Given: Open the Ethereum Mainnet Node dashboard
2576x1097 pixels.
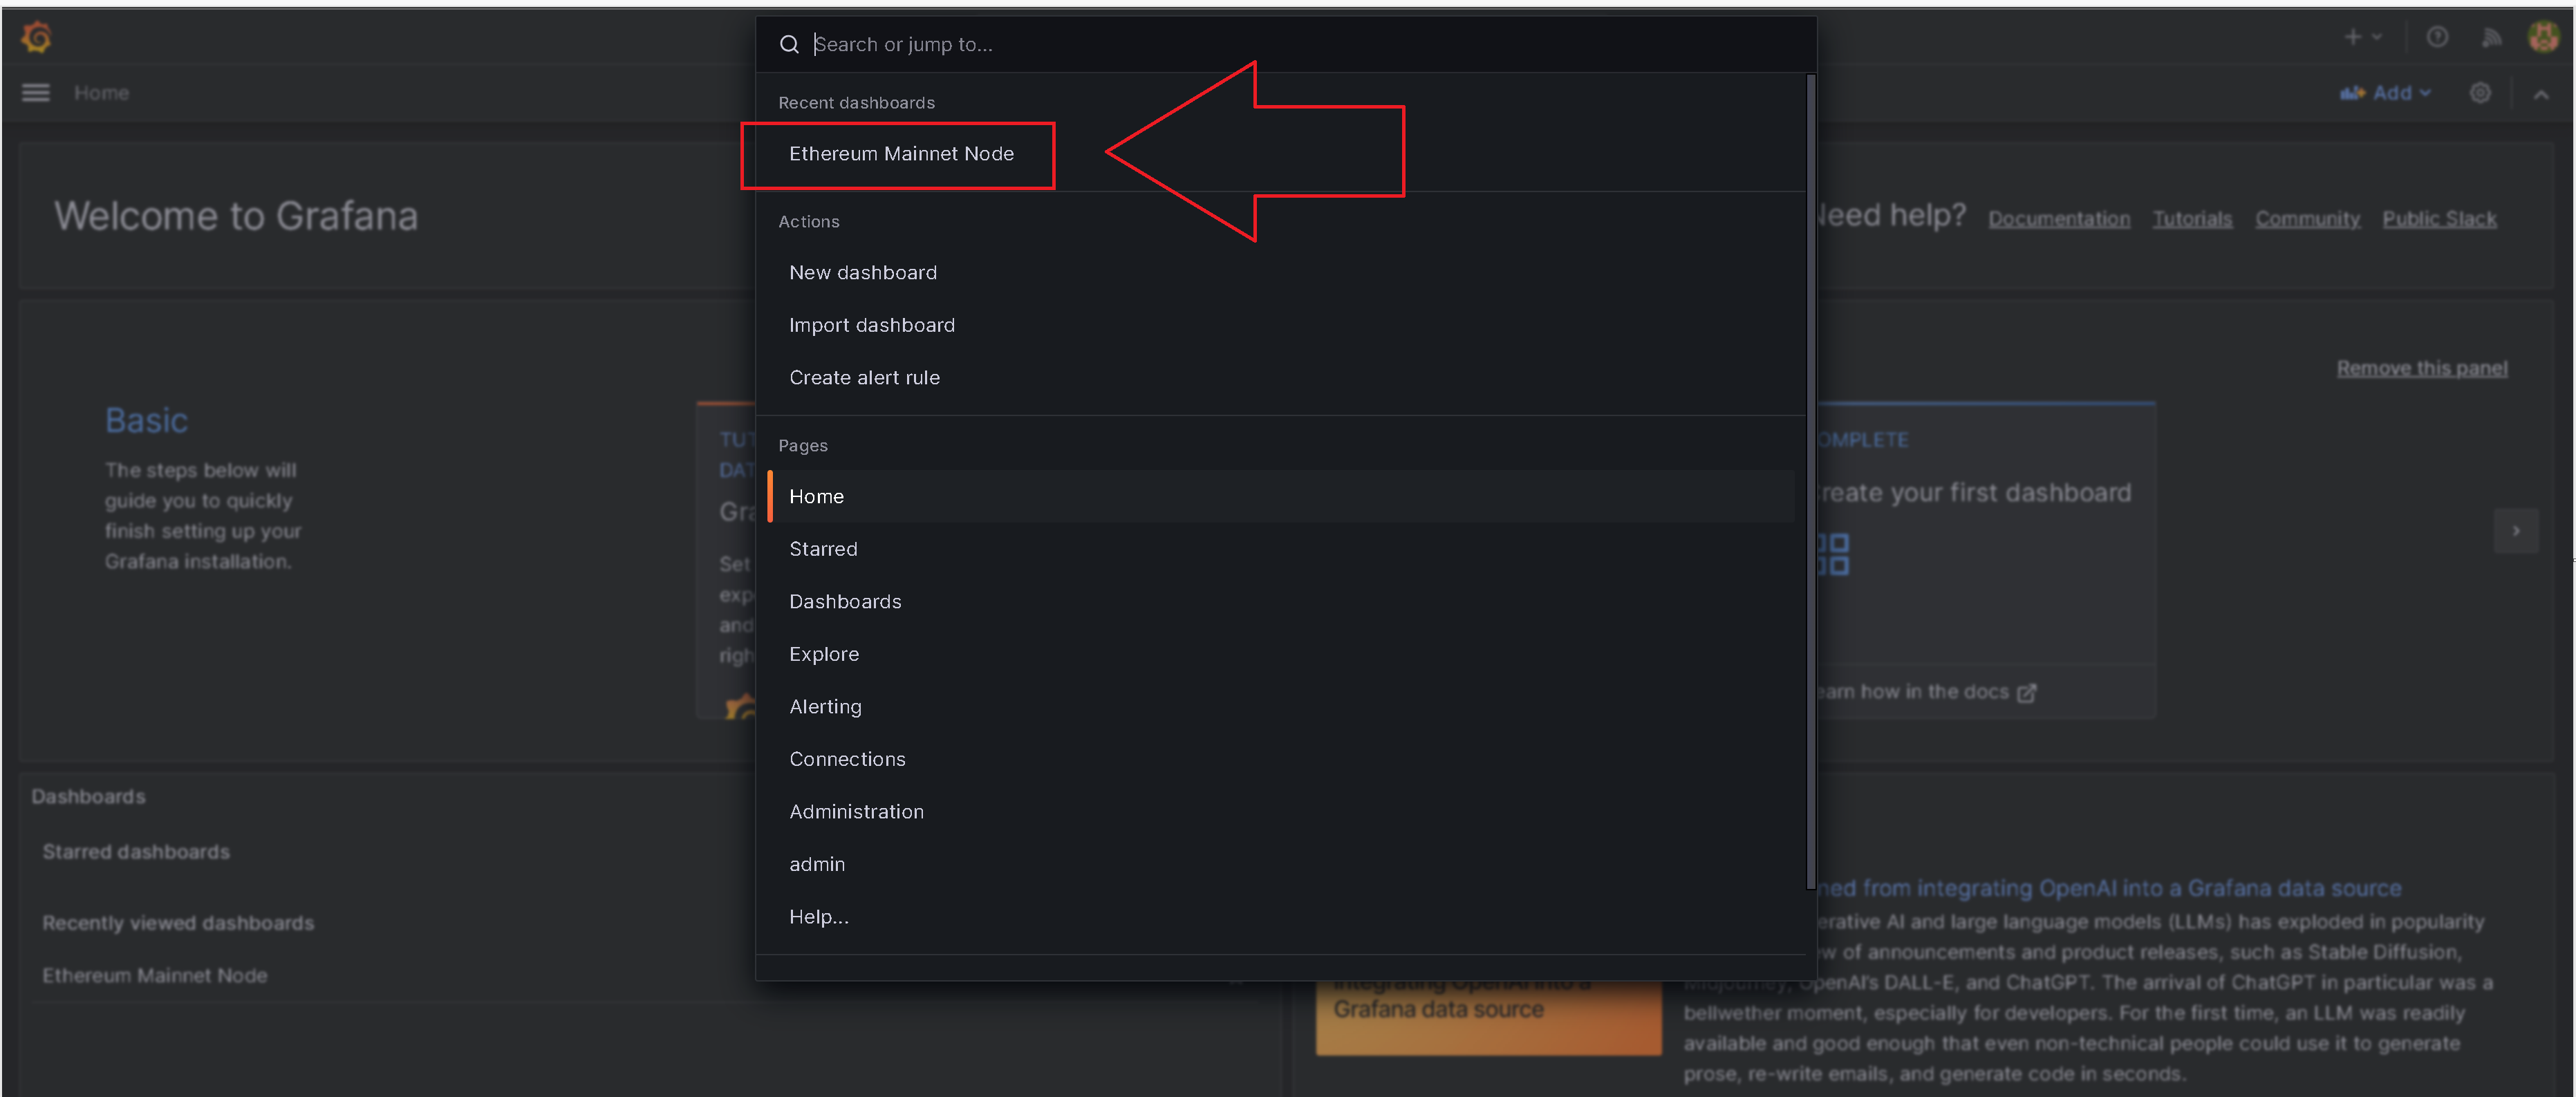Looking at the screenshot, I should tap(902, 153).
